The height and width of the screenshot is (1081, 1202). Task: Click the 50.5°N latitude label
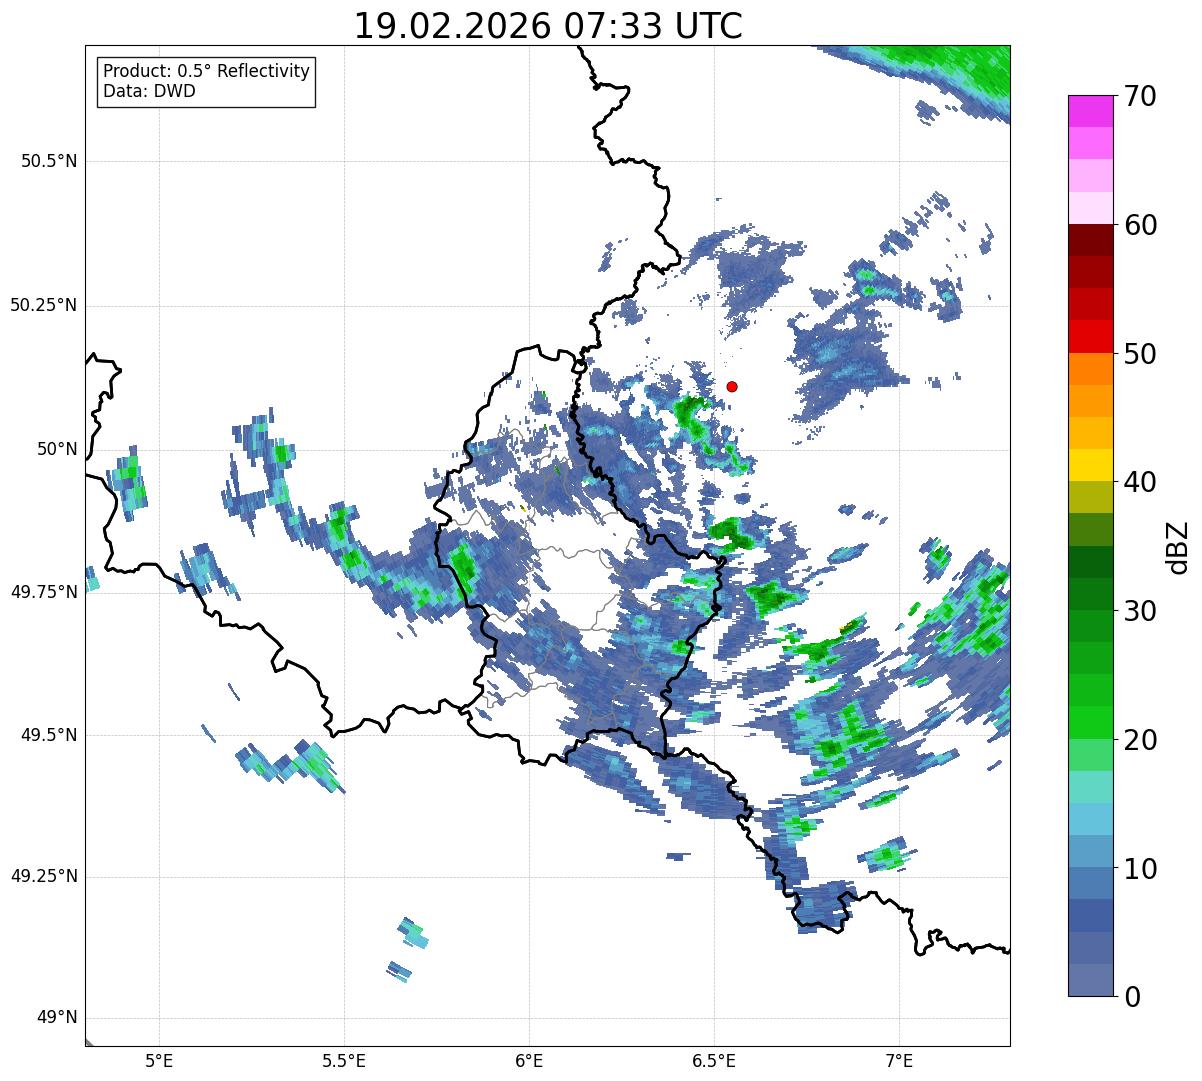(x=49, y=161)
